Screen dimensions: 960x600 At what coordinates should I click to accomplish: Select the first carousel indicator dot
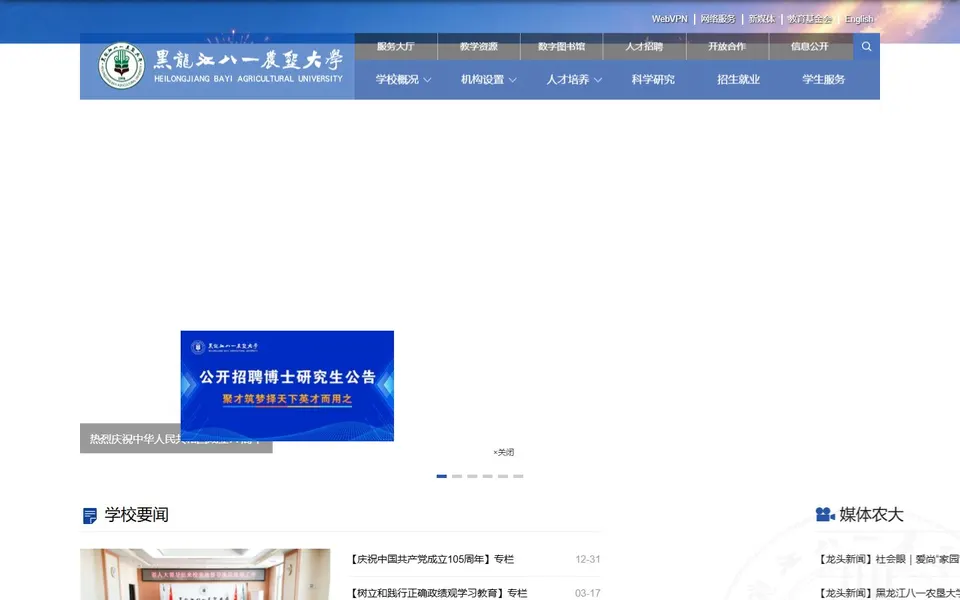441,476
